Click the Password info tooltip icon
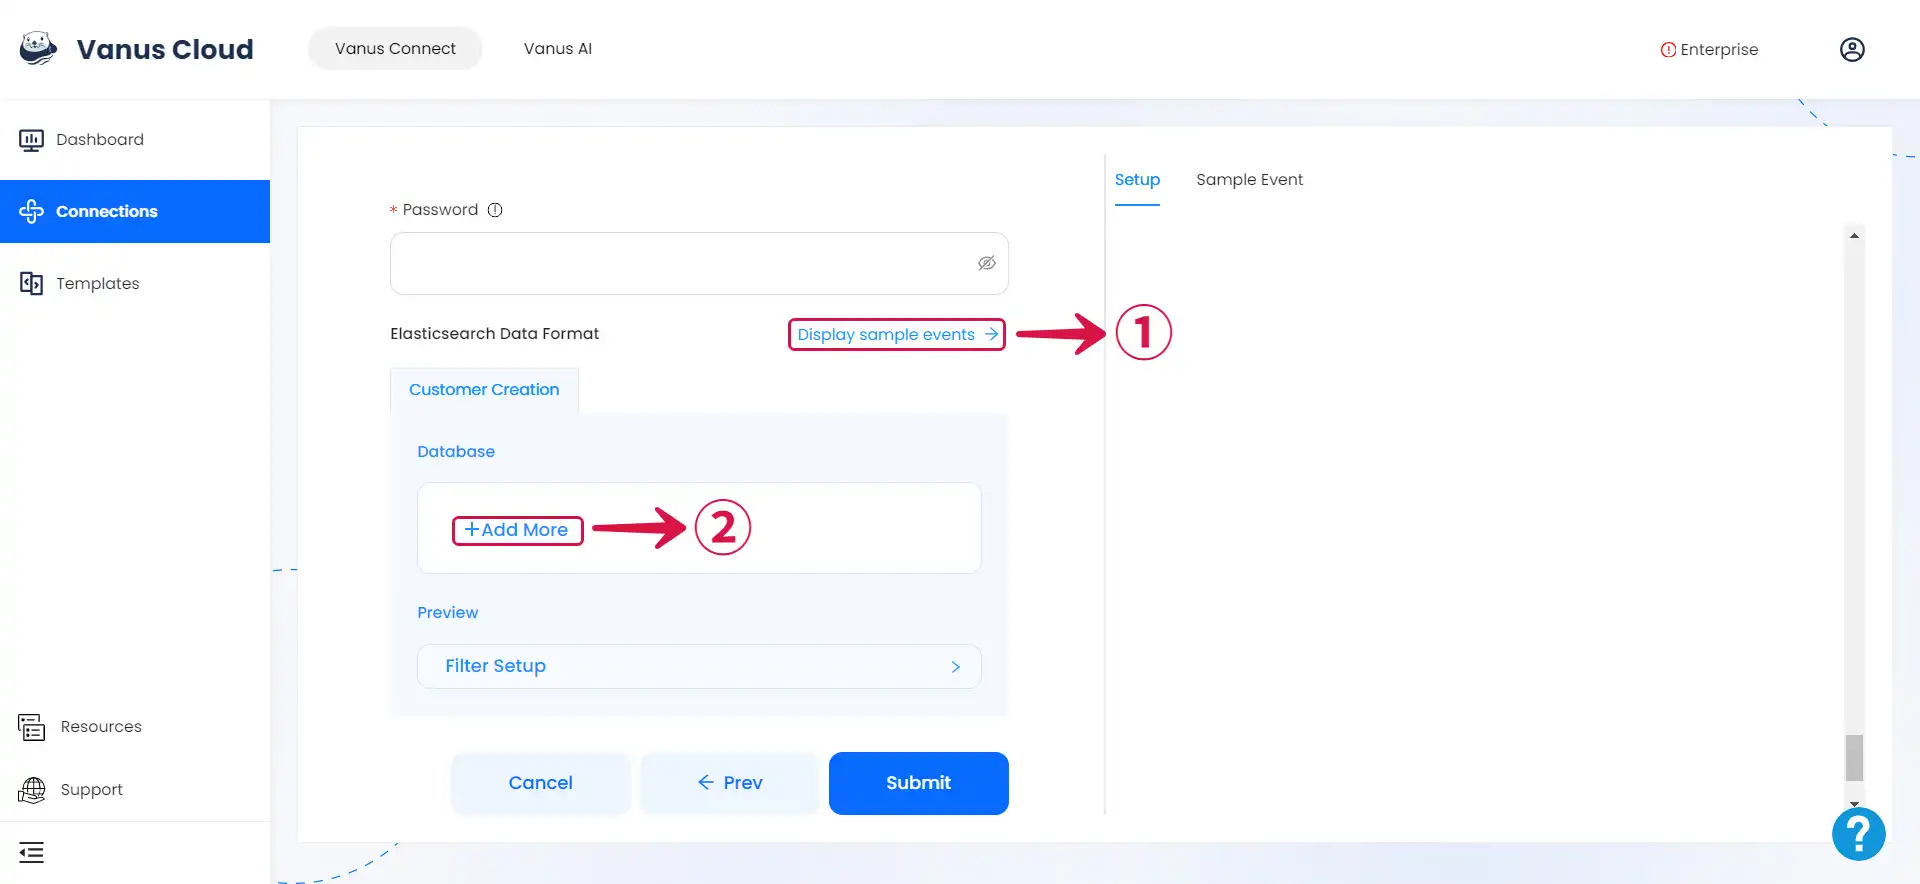The height and width of the screenshot is (884, 1920). (x=495, y=210)
